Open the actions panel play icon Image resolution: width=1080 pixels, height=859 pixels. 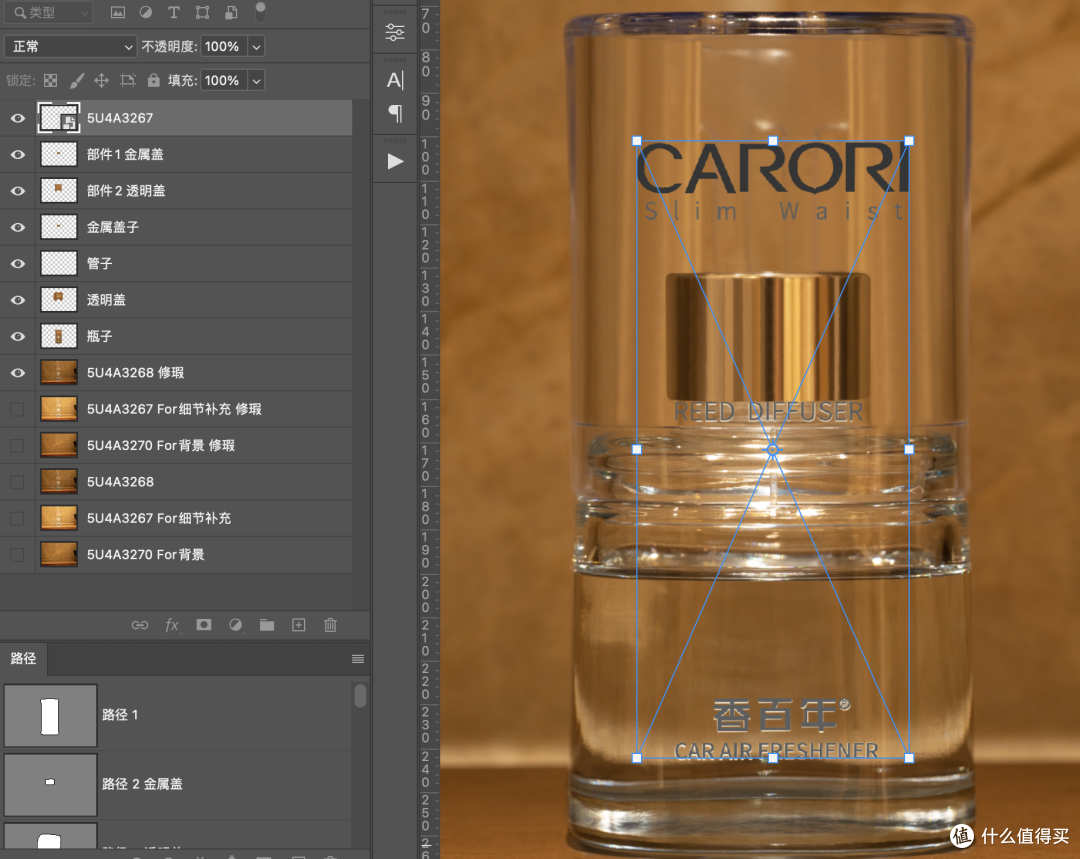tap(395, 161)
